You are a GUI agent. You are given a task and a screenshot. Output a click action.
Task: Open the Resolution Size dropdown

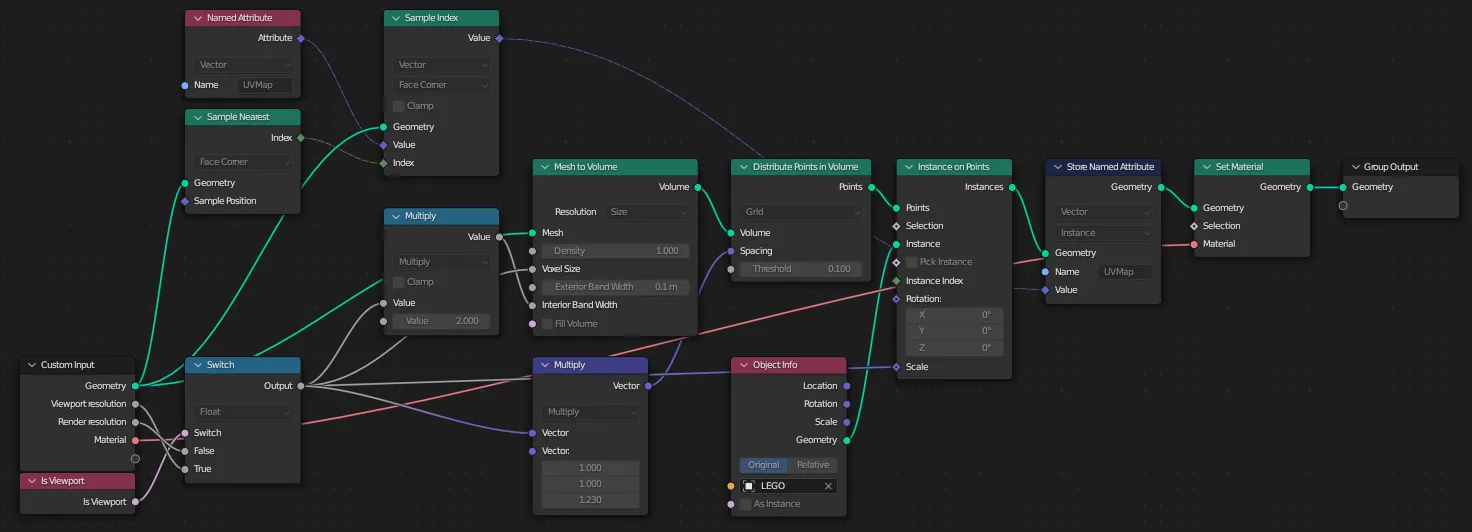tap(648, 212)
